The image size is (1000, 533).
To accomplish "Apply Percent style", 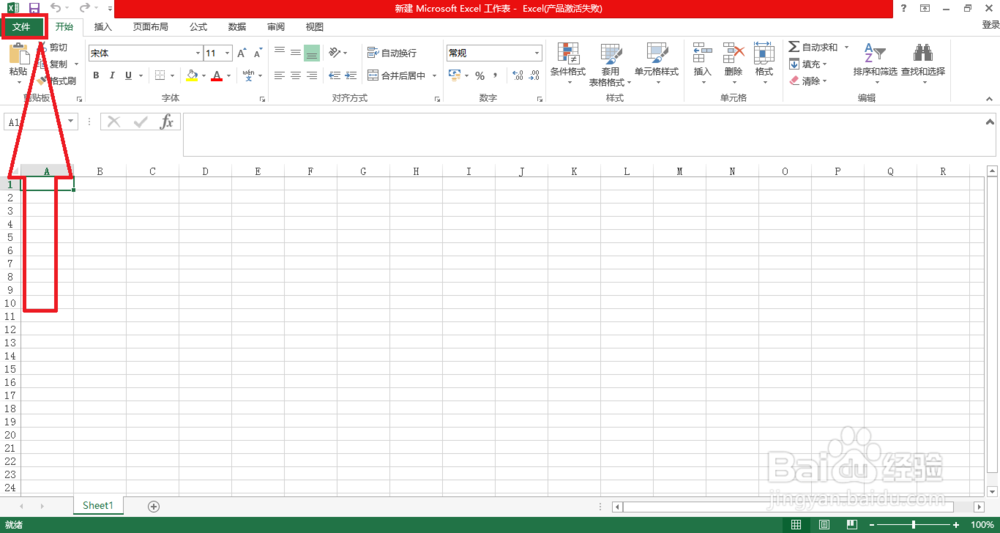I will (480, 75).
